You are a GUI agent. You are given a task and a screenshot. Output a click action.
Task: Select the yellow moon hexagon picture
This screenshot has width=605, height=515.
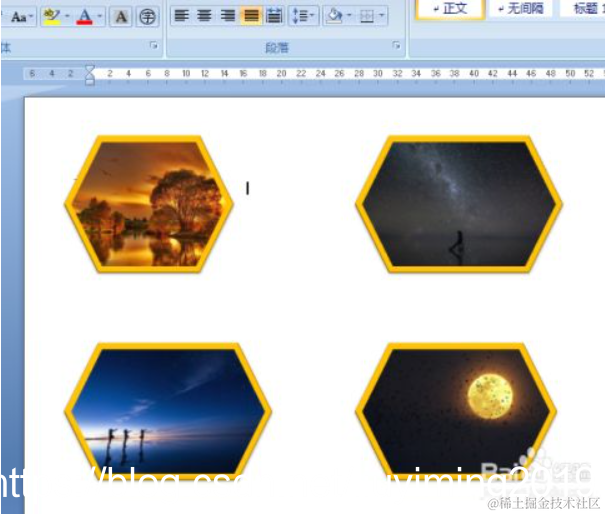click(456, 411)
